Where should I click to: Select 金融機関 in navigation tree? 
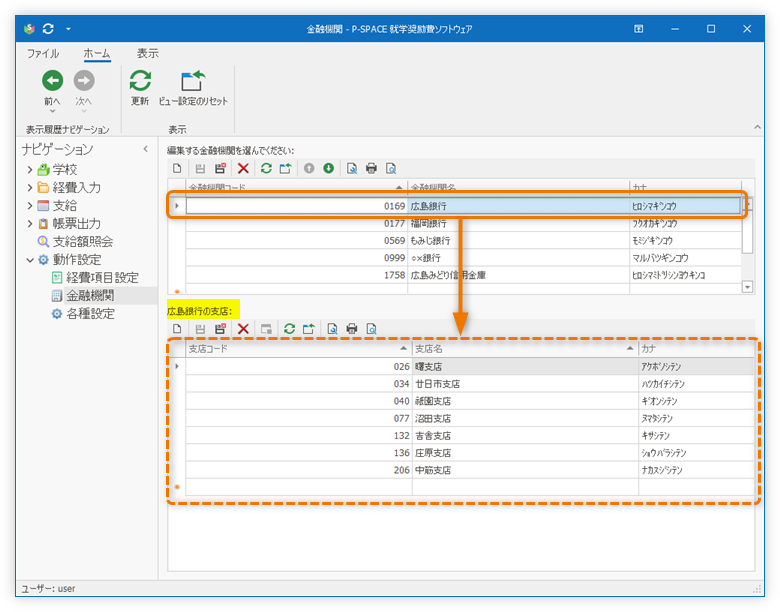(x=90, y=296)
